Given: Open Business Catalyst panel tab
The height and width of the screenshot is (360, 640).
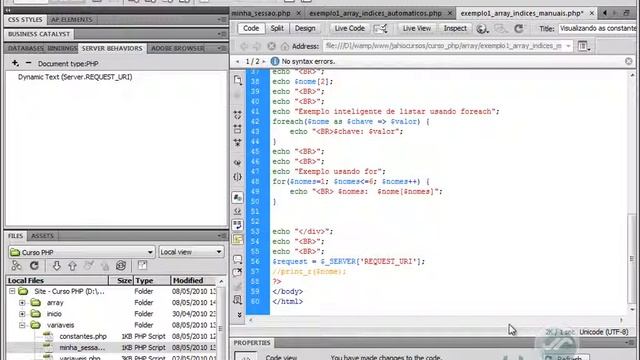Looking at the screenshot, I should pyautogui.click(x=39, y=34).
